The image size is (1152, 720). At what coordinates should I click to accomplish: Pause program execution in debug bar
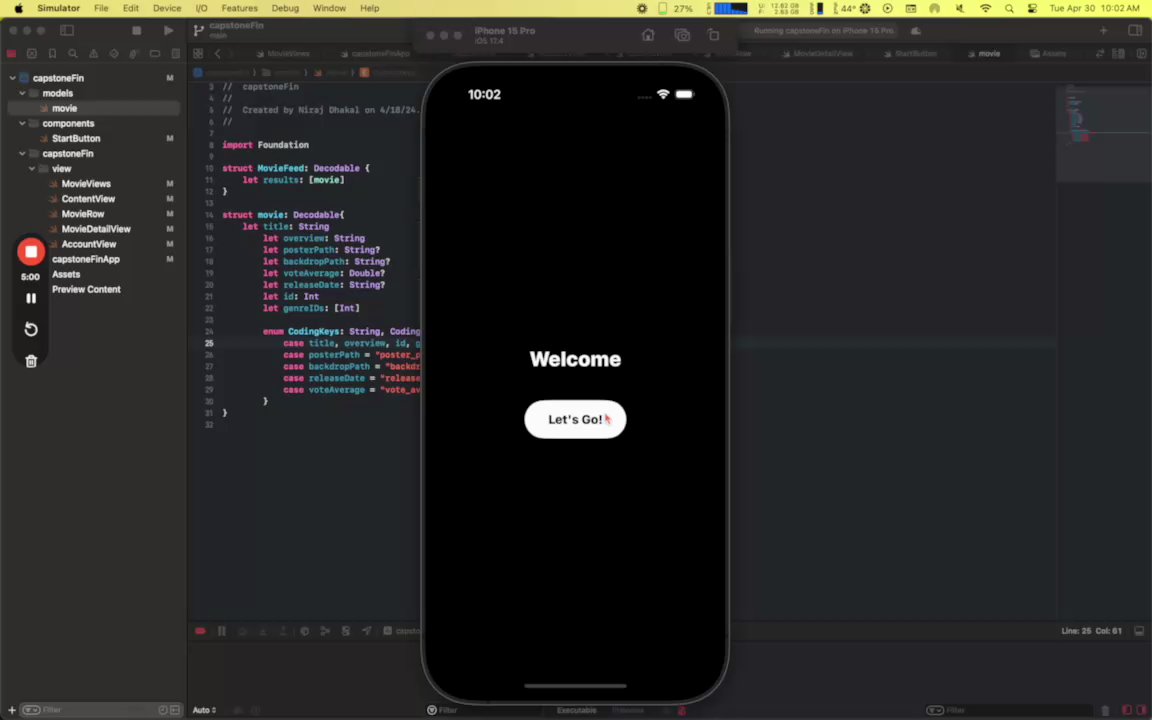coord(222,631)
